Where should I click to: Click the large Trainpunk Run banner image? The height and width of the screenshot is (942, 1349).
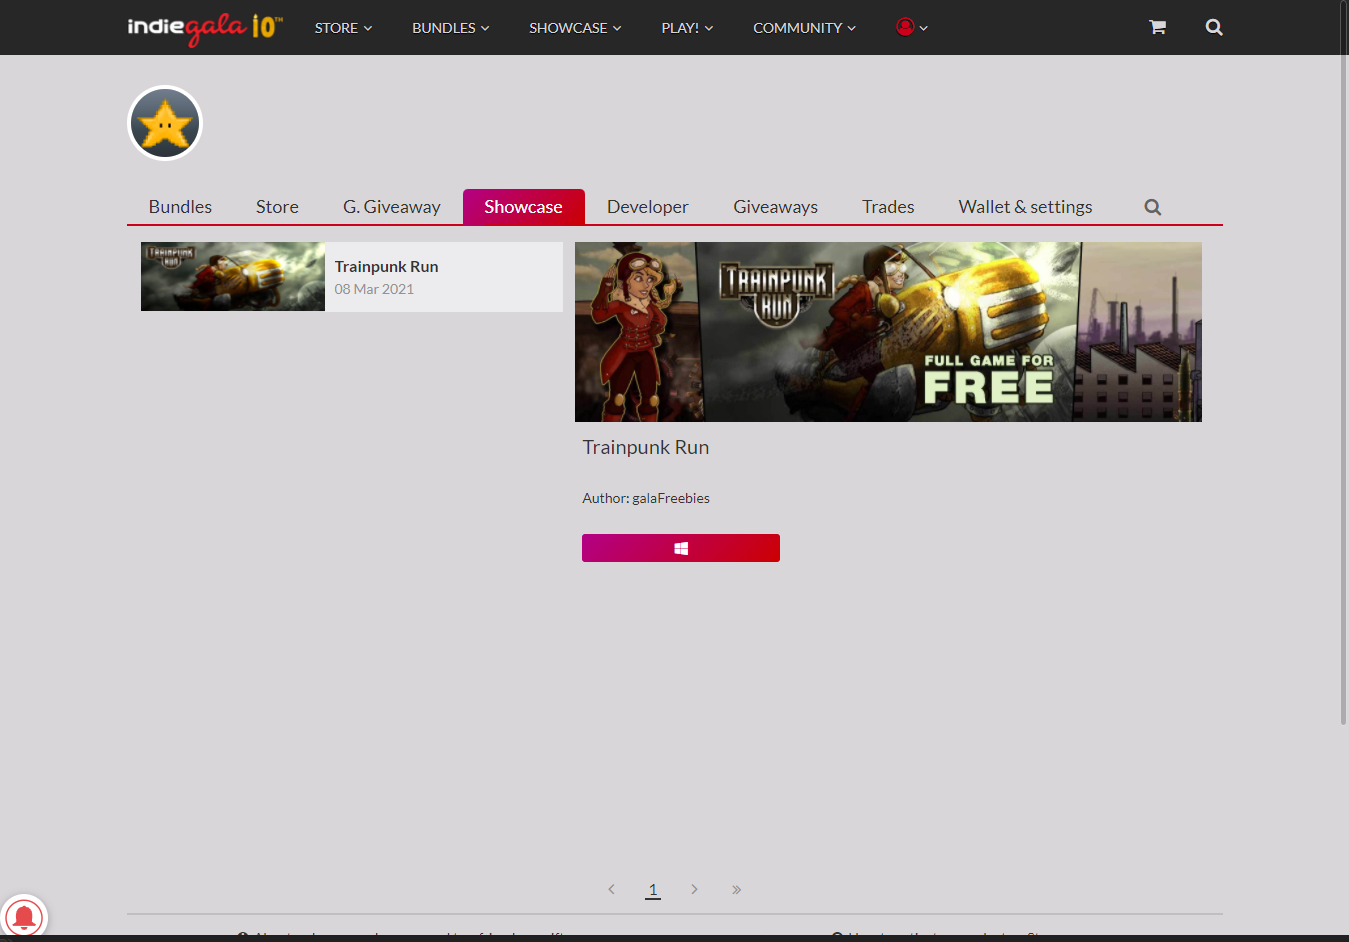tap(888, 332)
